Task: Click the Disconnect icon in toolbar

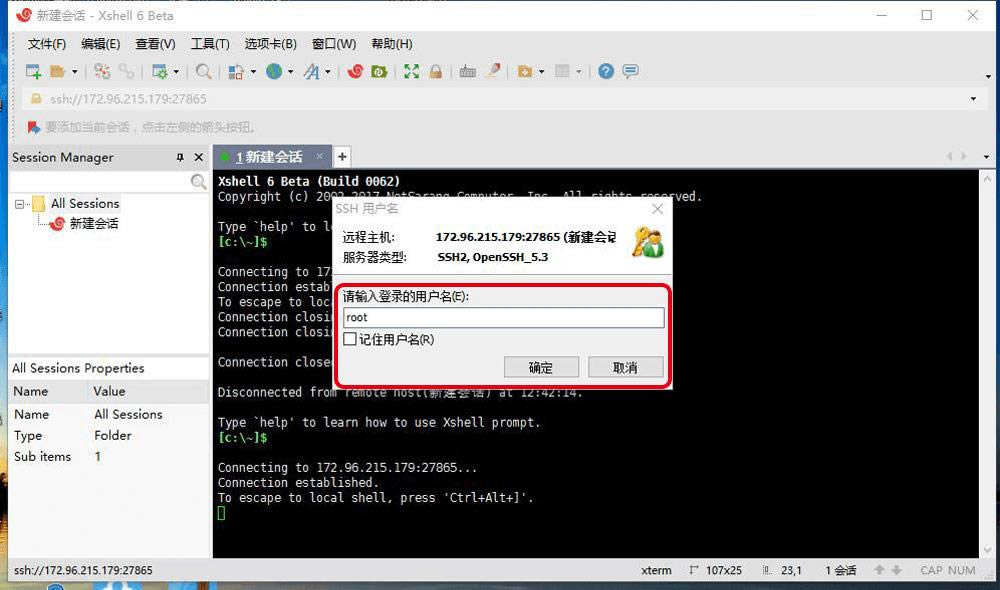Action: [x=102, y=71]
